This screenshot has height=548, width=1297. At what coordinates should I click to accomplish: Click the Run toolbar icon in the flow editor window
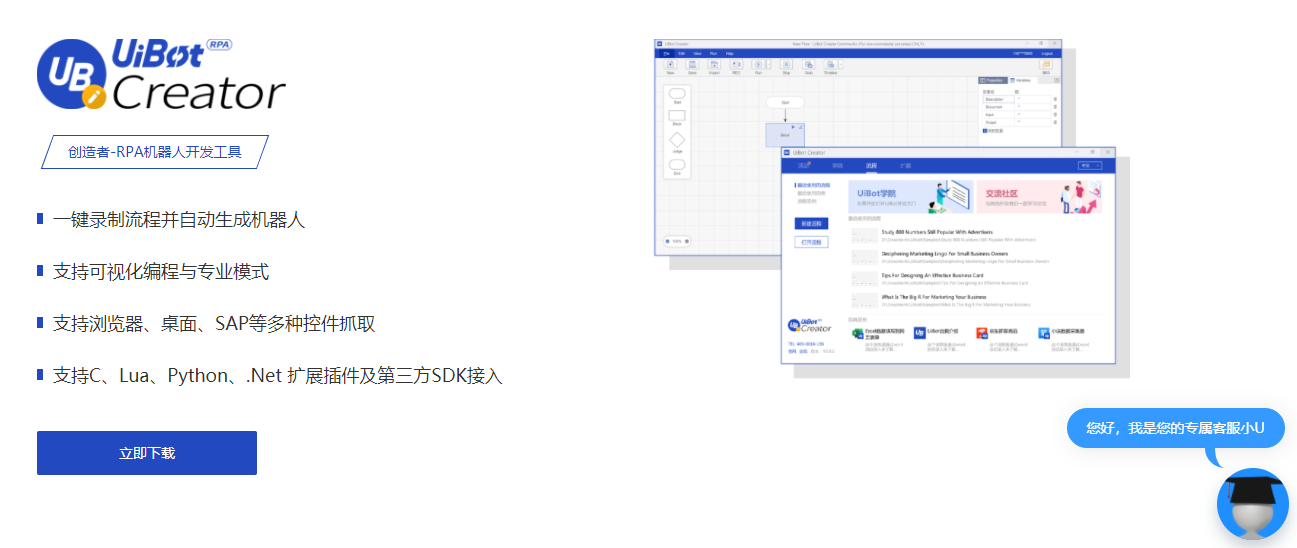(758, 65)
